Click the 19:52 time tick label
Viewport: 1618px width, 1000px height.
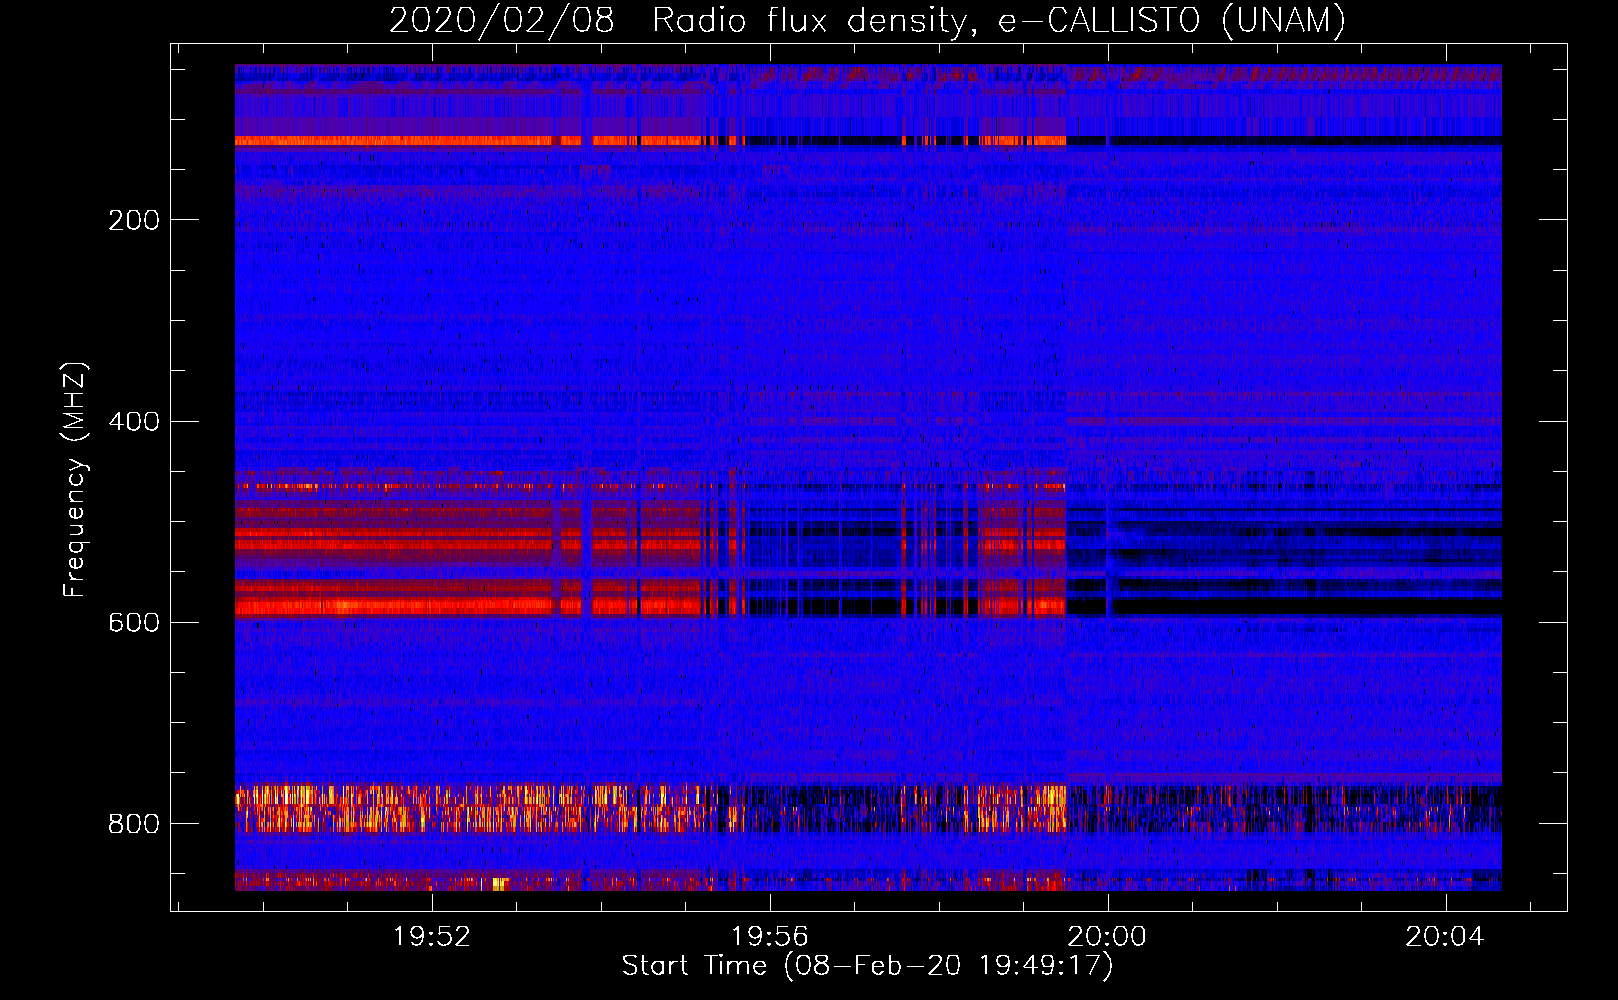[432, 936]
